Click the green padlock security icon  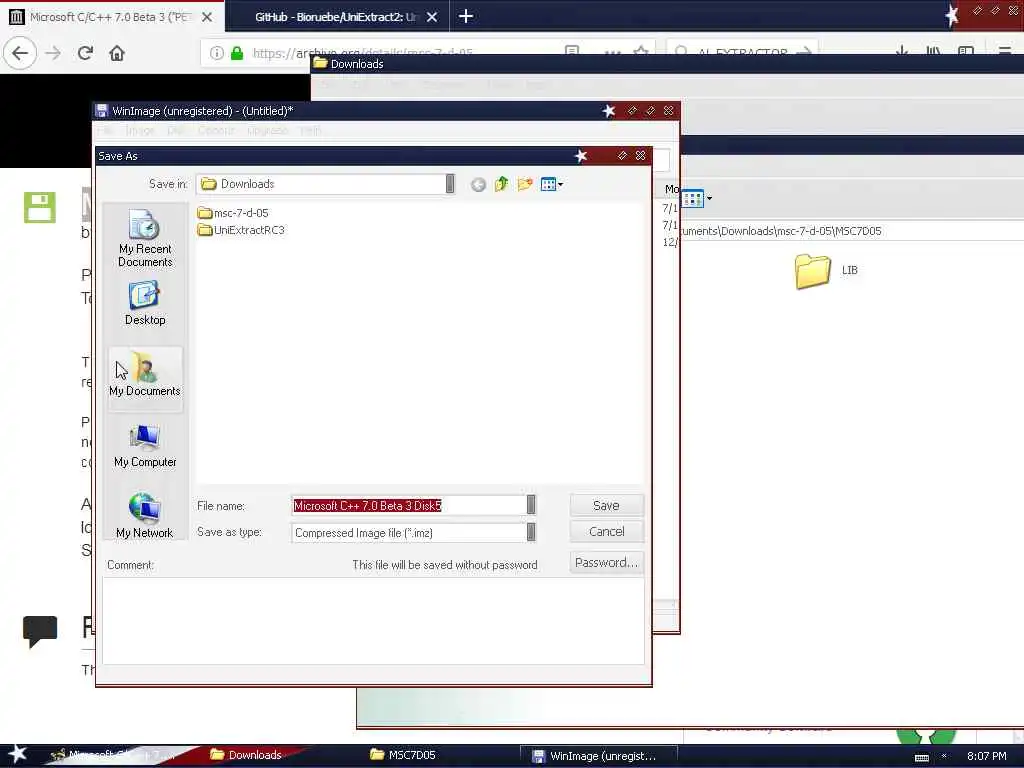237,53
